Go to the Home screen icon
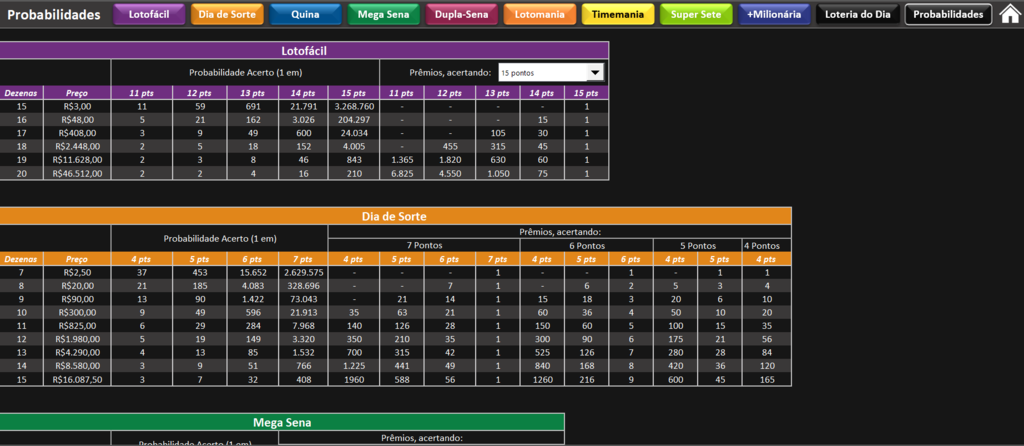Screen dimensions: 1024x446 (1010, 14)
